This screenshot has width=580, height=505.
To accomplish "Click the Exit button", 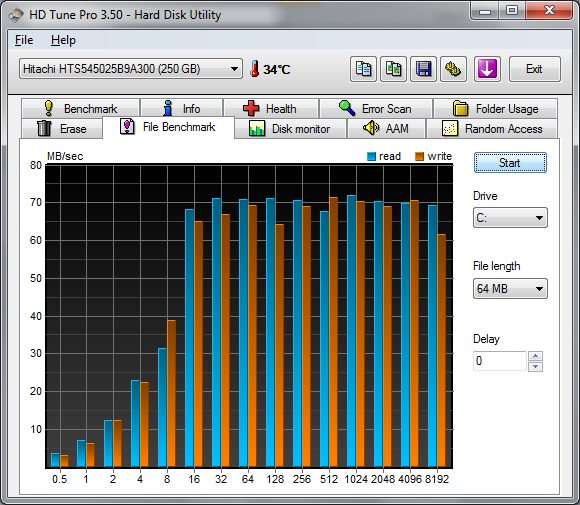I will coord(535,69).
